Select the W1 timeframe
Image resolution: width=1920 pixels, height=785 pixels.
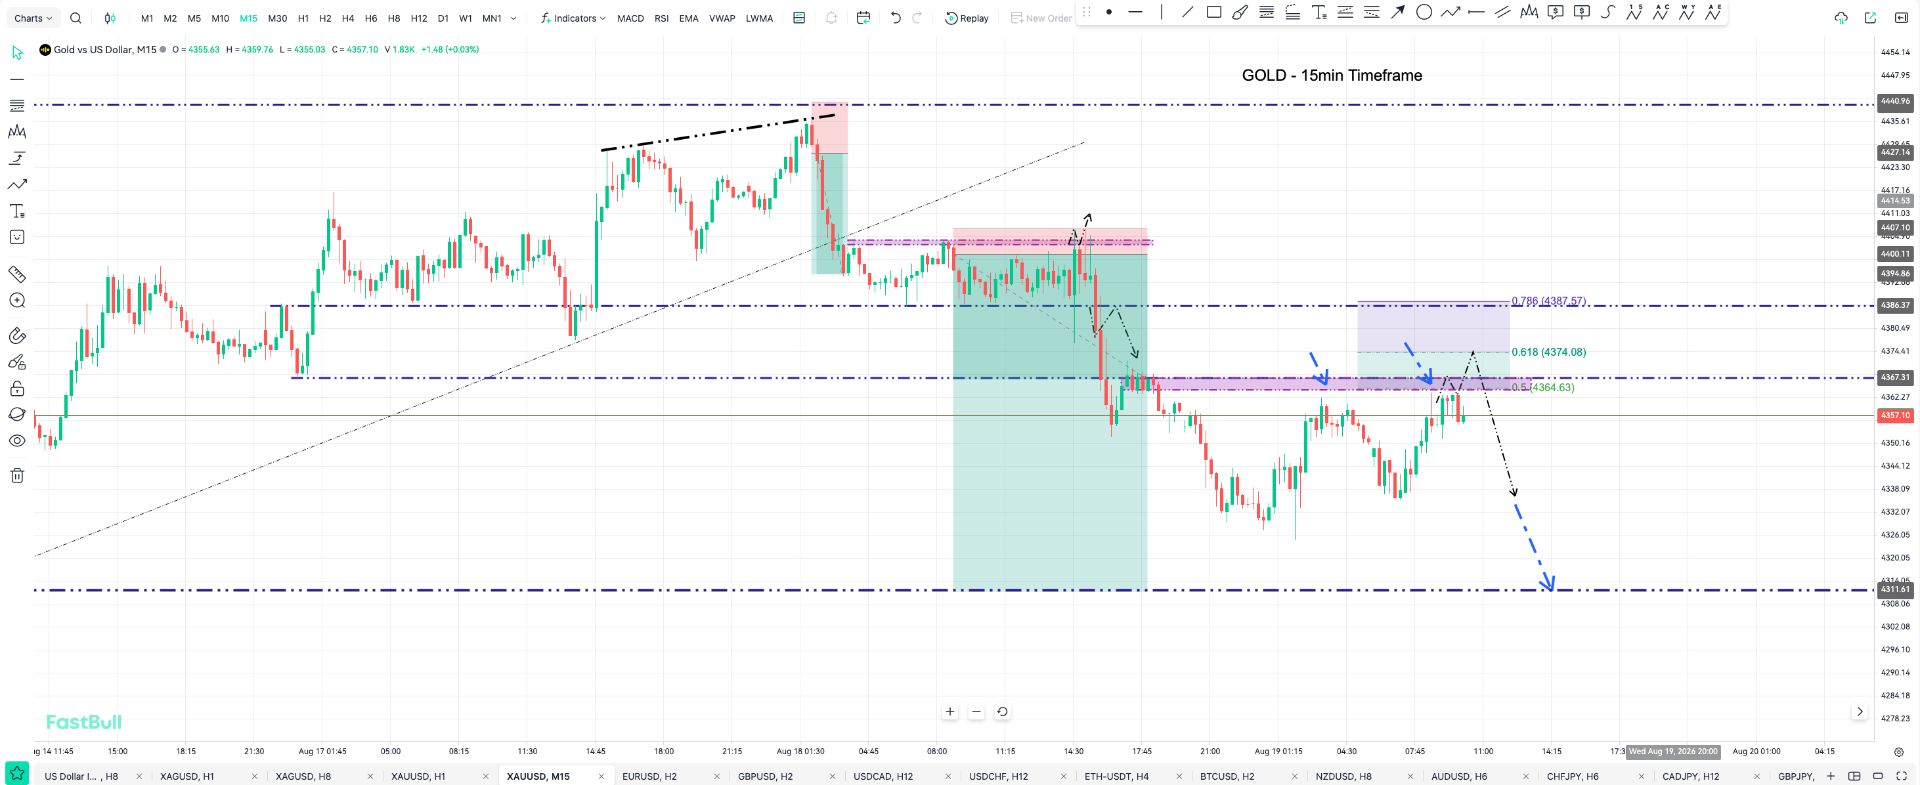click(466, 18)
